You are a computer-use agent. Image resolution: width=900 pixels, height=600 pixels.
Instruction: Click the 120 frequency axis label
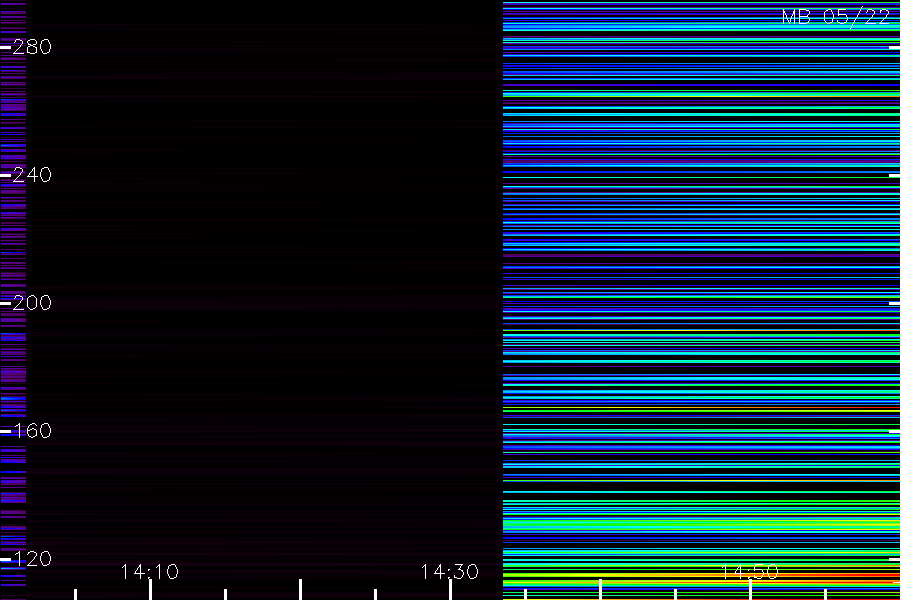[x=32, y=558]
